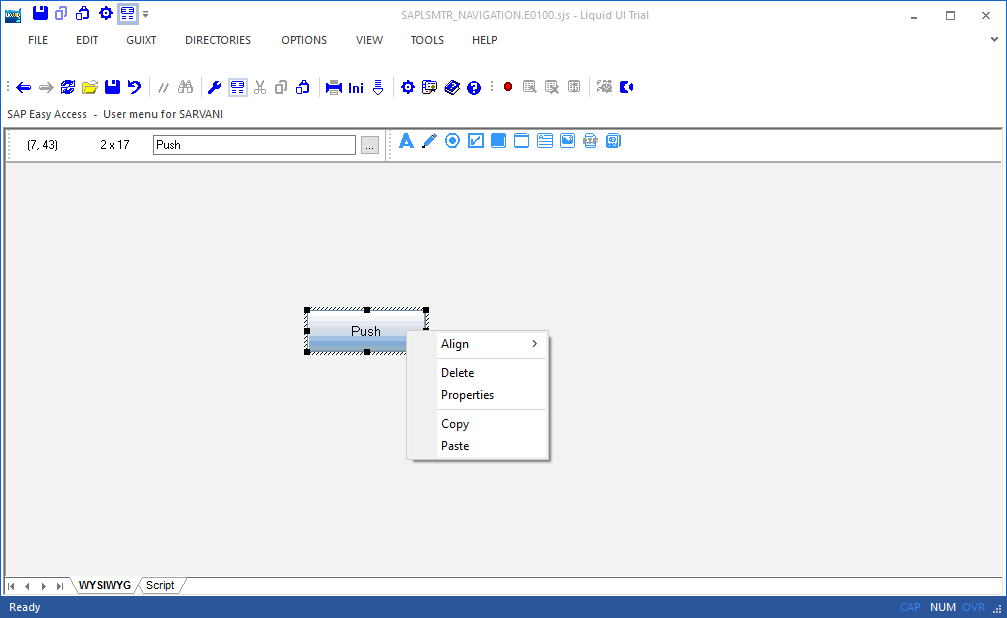This screenshot has width=1007, height=618.
Task: Expand the ribbon chevron at top right
Action: (993, 40)
